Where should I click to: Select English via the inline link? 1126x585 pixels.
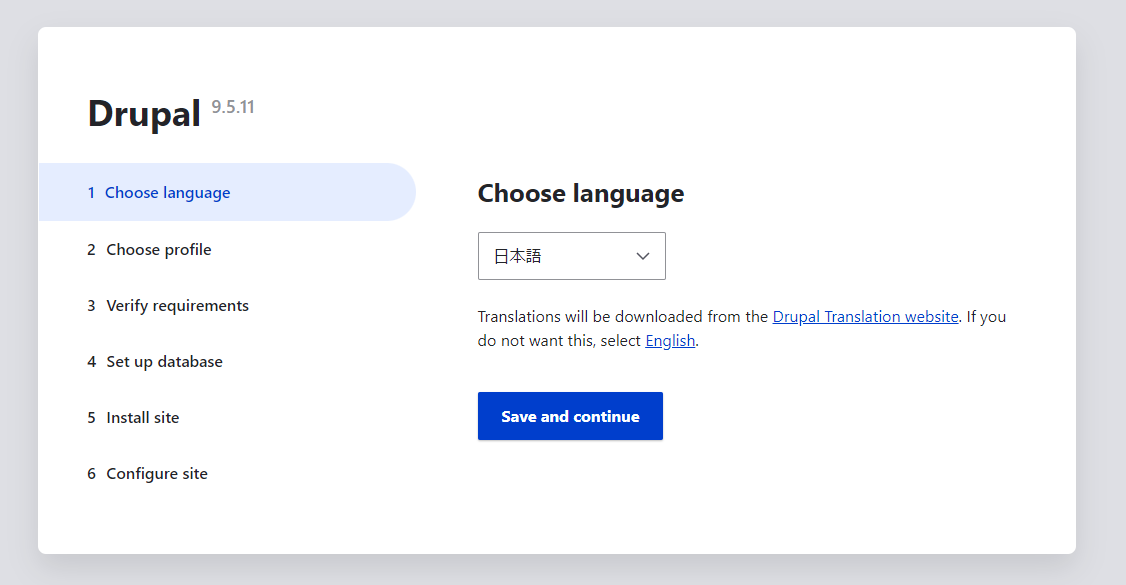tap(670, 340)
